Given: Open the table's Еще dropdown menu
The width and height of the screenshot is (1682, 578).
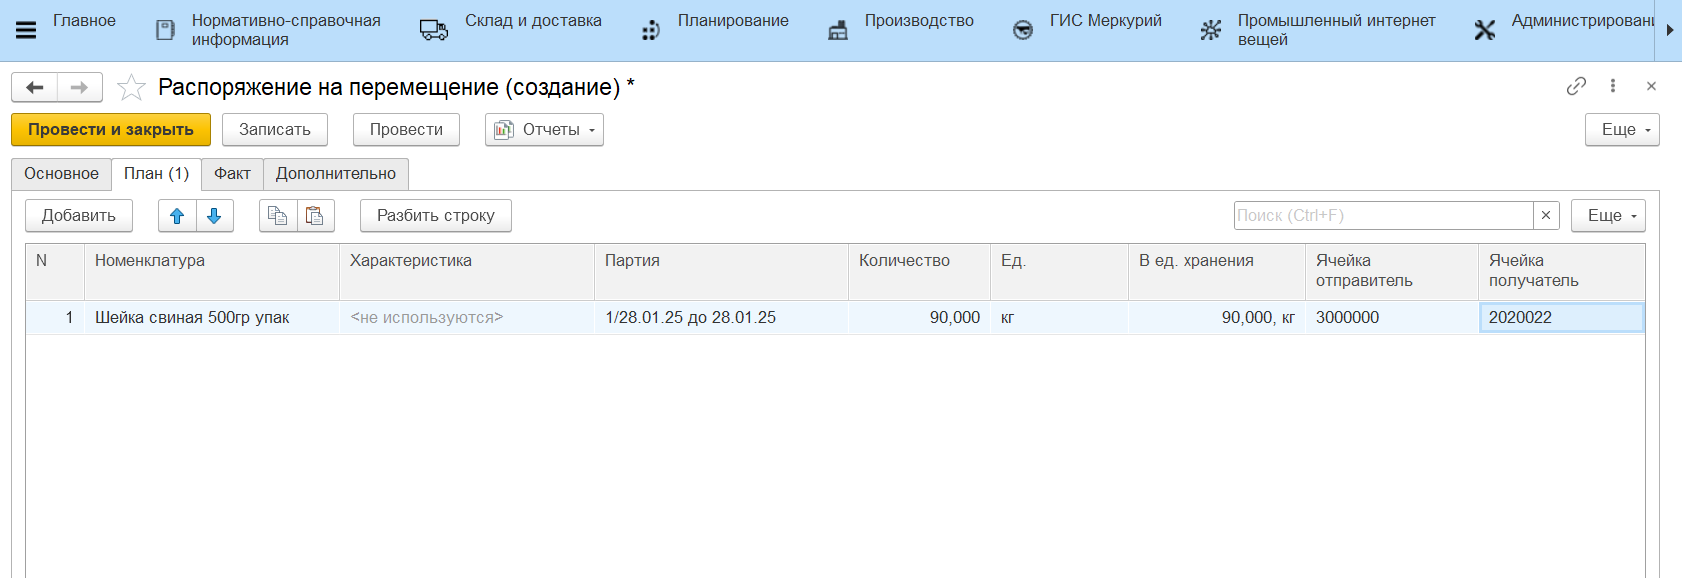Looking at the screenshot, I should [1608, 216].
